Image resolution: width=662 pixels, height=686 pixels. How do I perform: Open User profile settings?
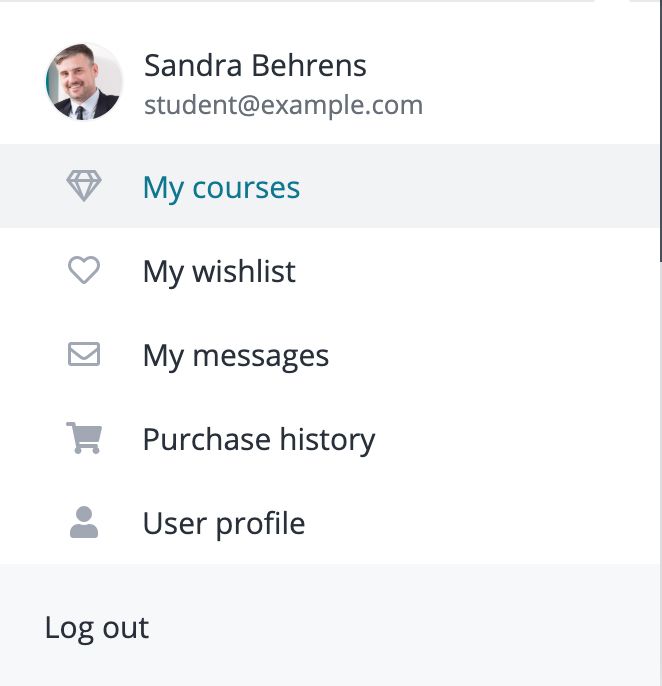pos(224,523)
